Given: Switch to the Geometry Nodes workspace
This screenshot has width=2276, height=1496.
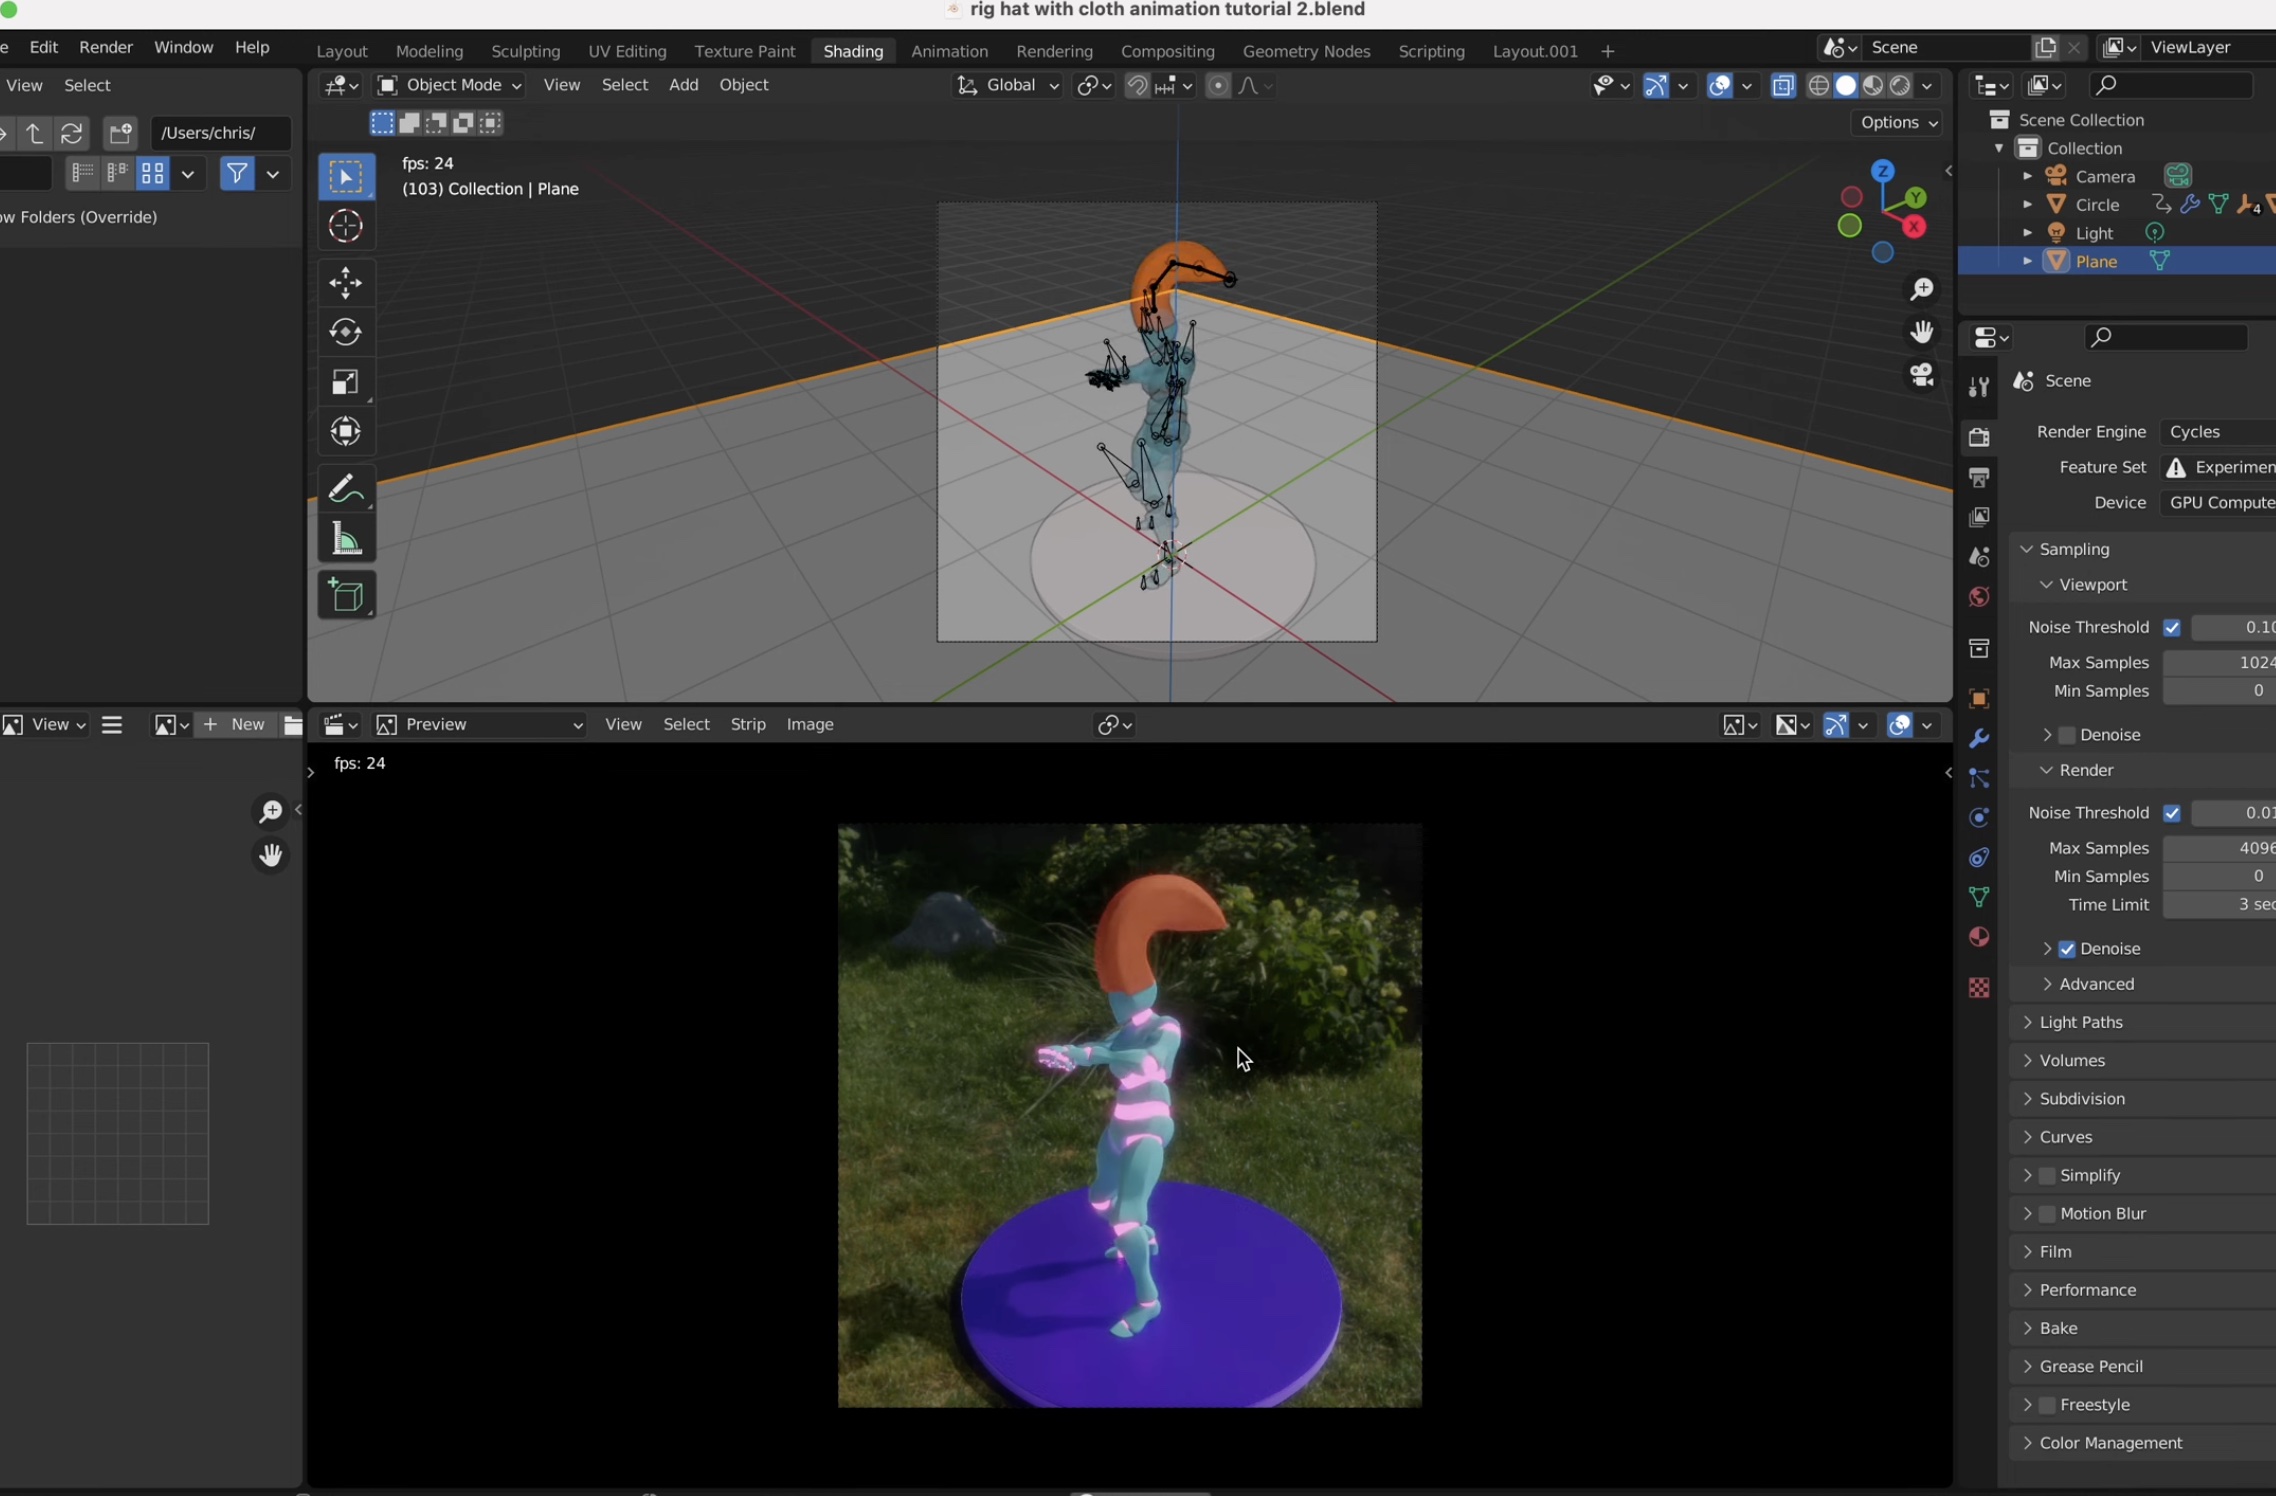Looking at the screenshot, I should point(1307,50).
